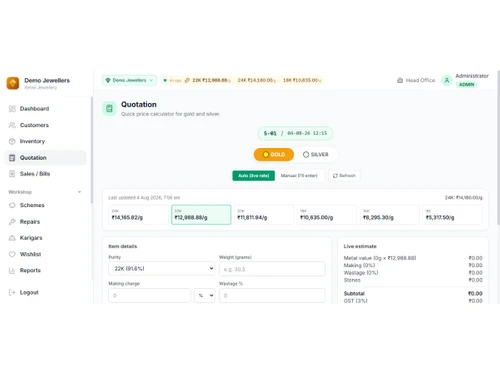Click the S-01 / 04-08-26 quote number badge
Viewport: 500px width, 375px height.
click(295, 133)
